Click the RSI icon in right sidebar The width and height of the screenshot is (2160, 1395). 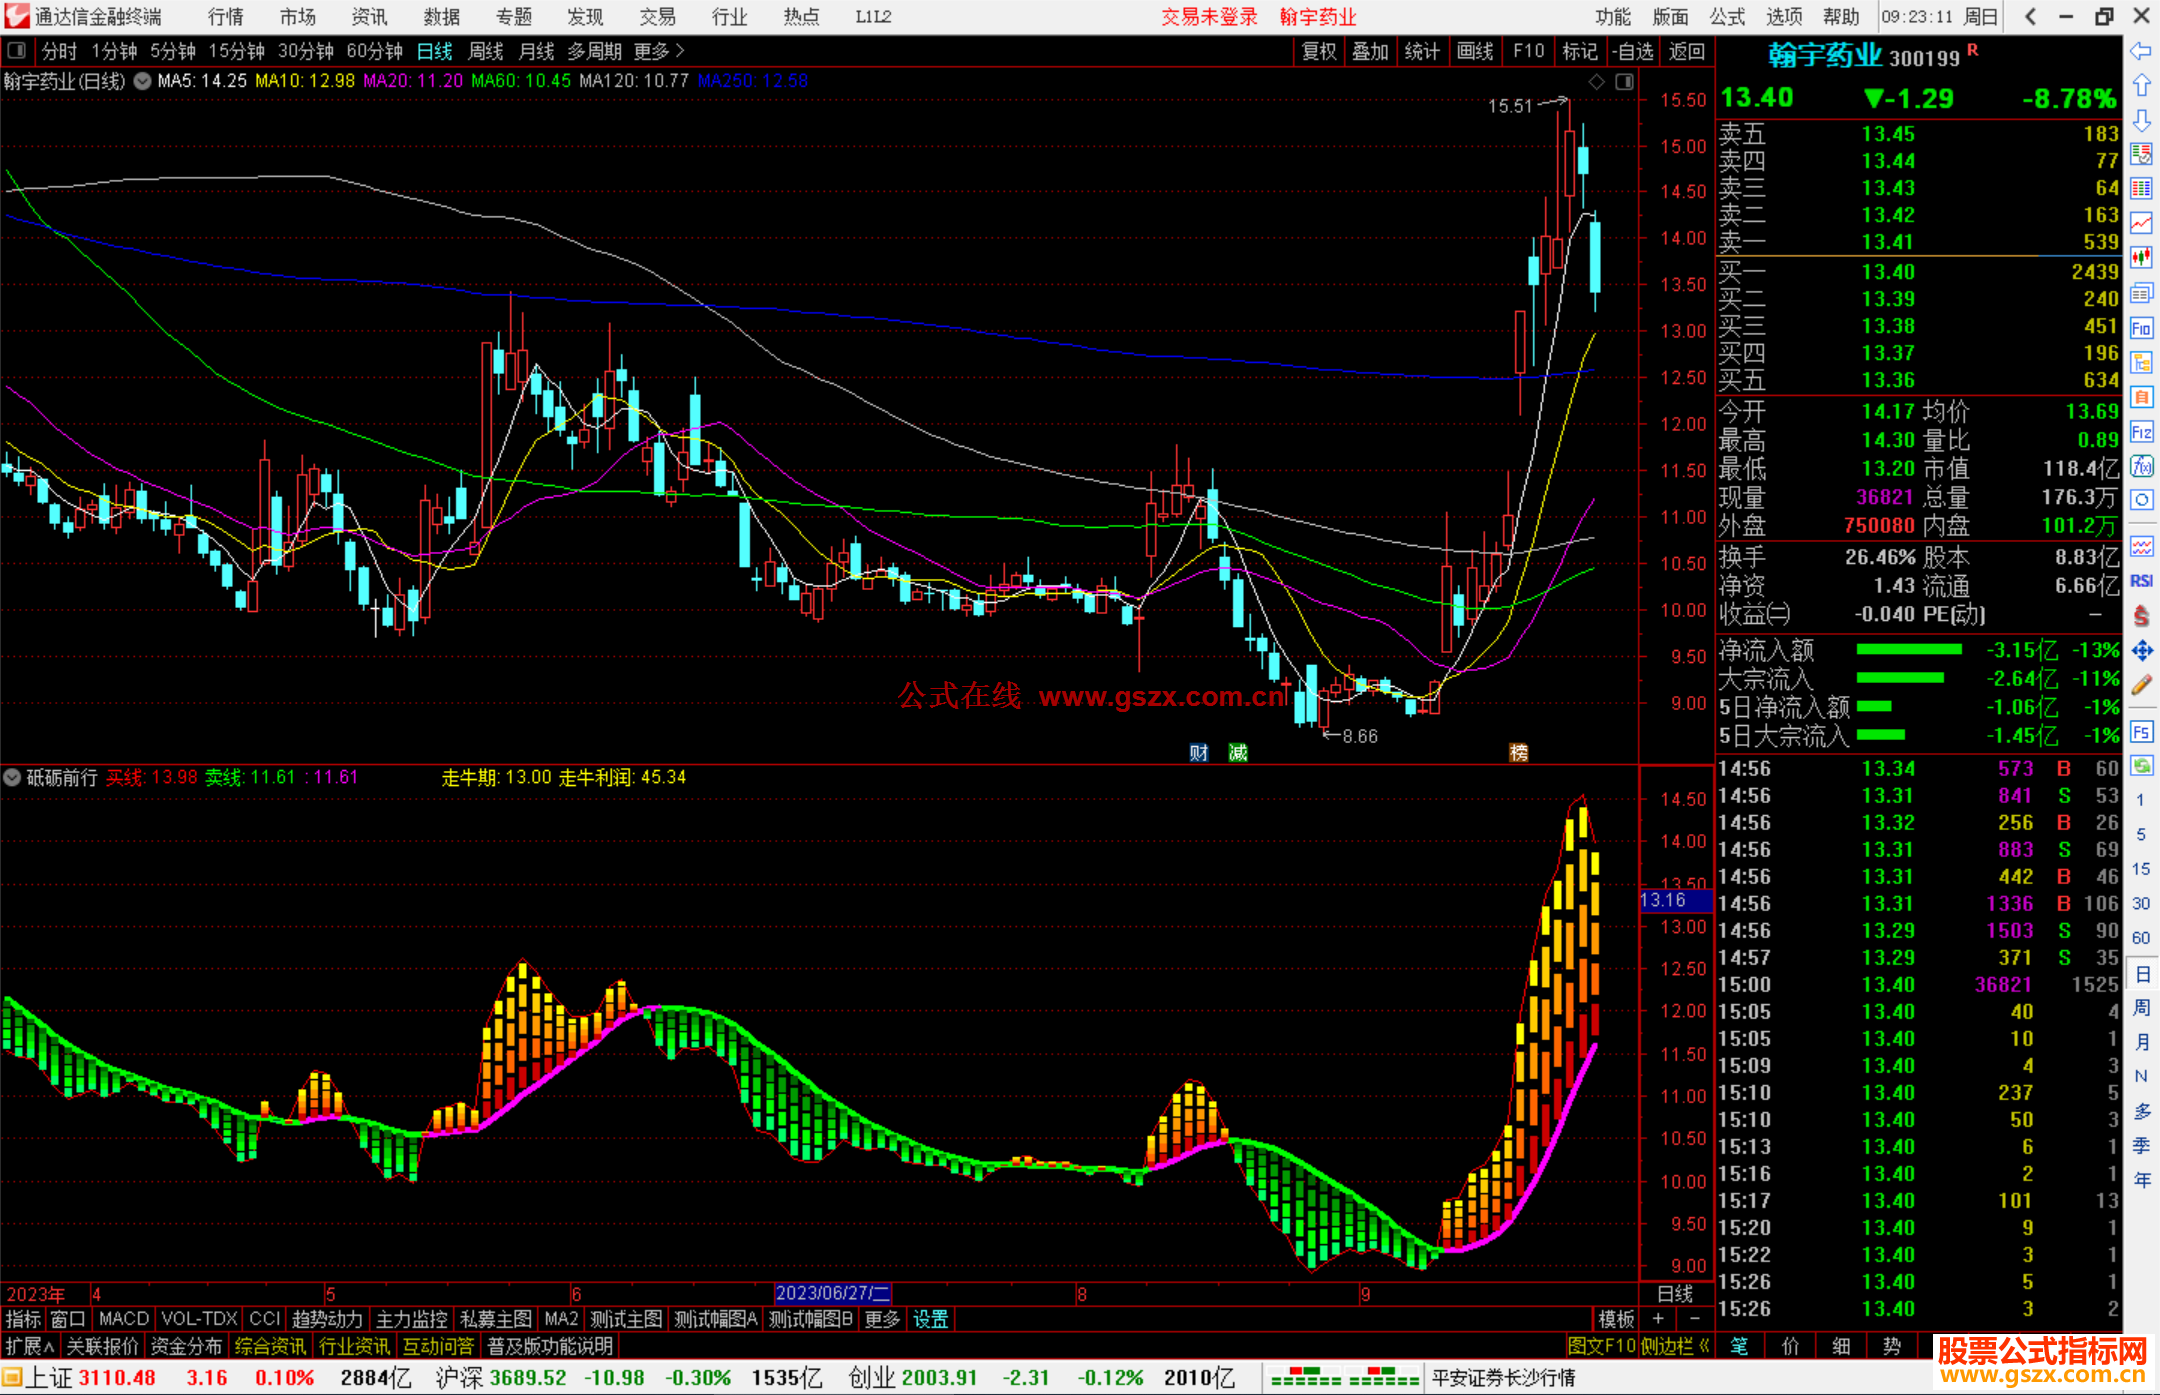point(2141,581)
